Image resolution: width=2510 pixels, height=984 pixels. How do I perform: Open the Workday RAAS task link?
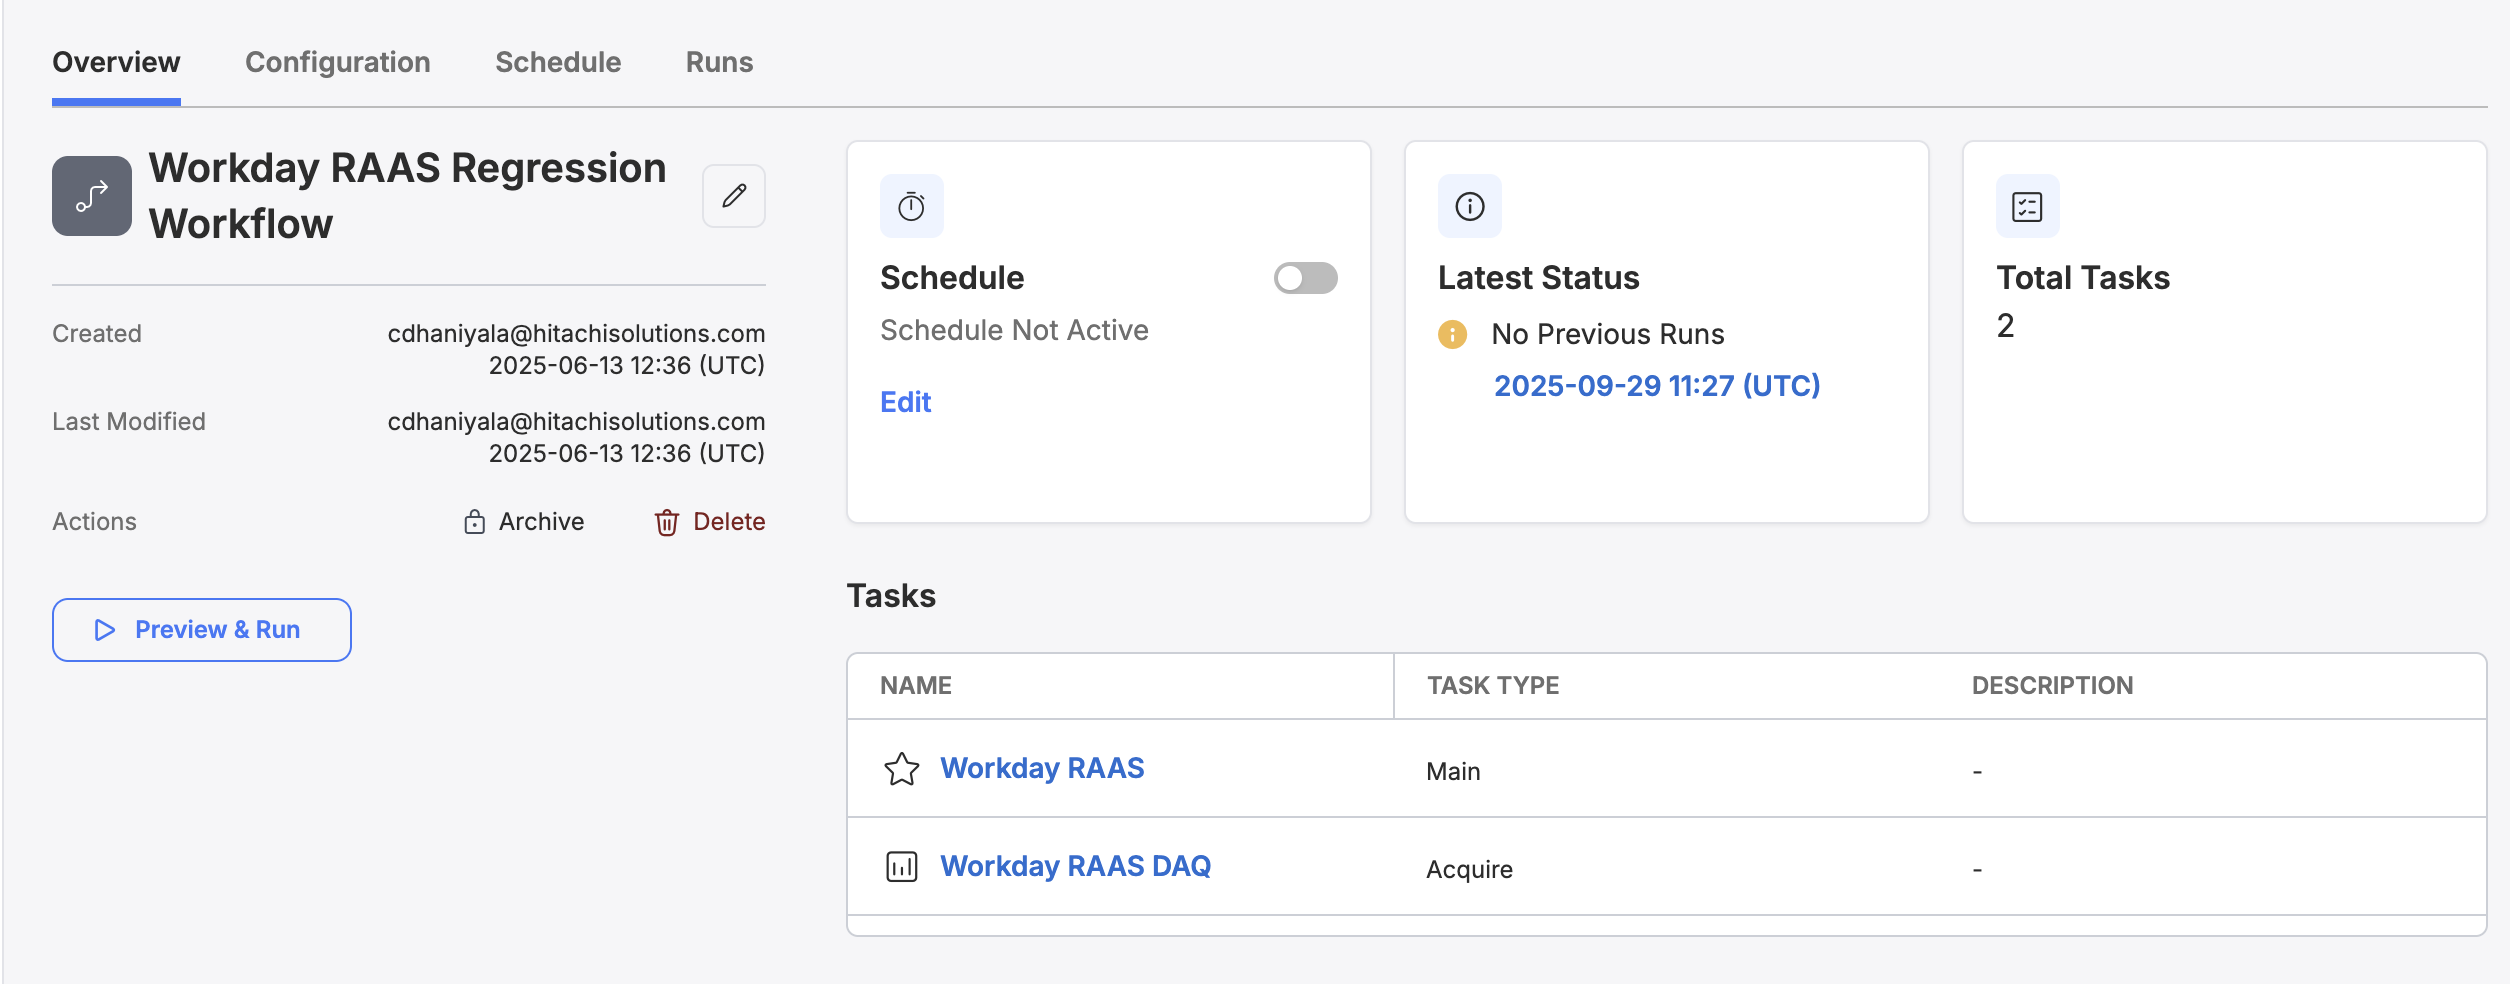coord(1042,768)
